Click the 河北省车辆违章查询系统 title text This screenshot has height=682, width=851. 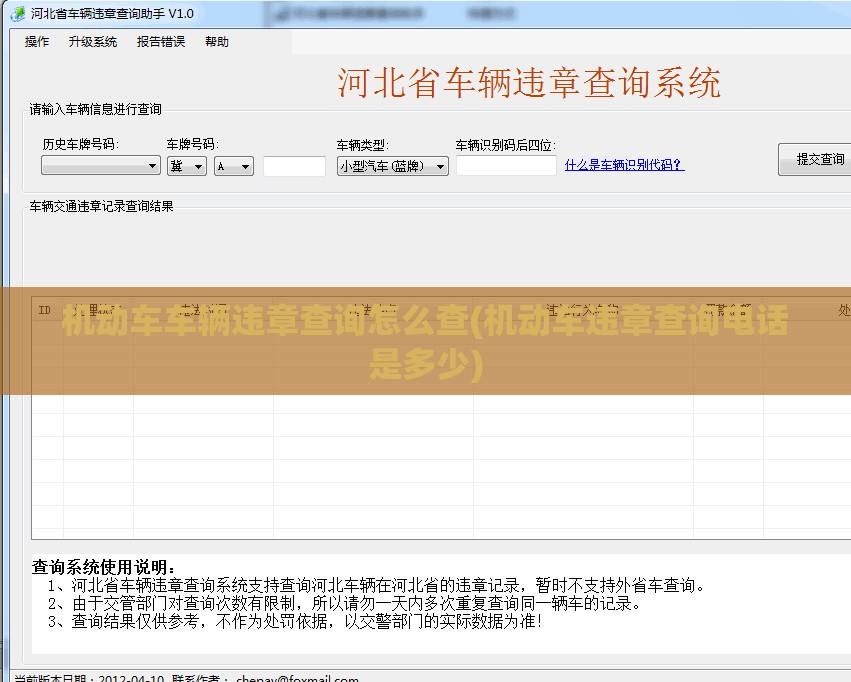point(529,83)
